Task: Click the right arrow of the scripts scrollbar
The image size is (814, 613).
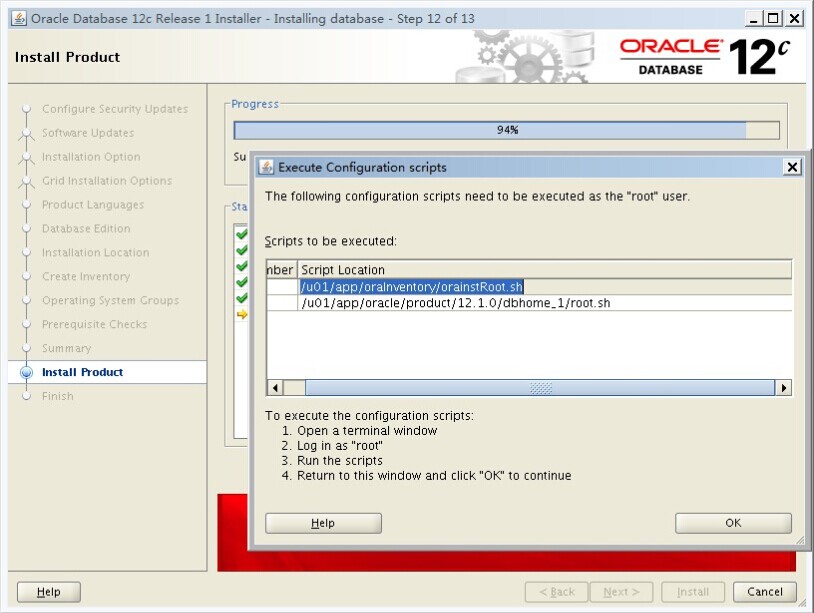Action: pos(784,388)
